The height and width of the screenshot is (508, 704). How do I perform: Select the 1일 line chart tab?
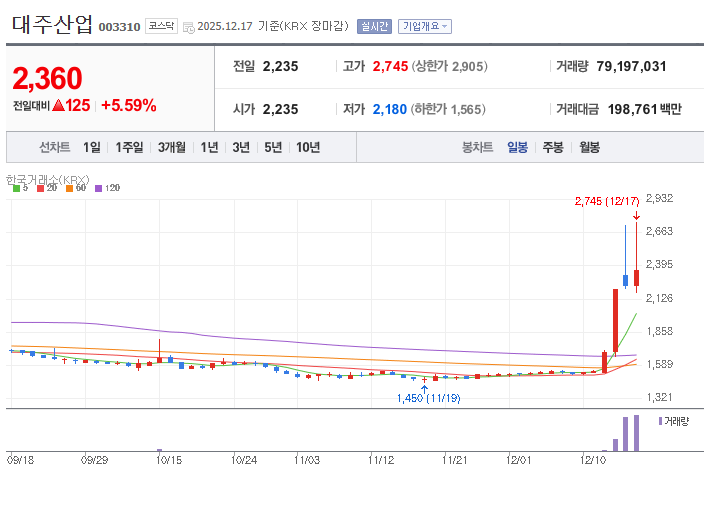[92, 147]
